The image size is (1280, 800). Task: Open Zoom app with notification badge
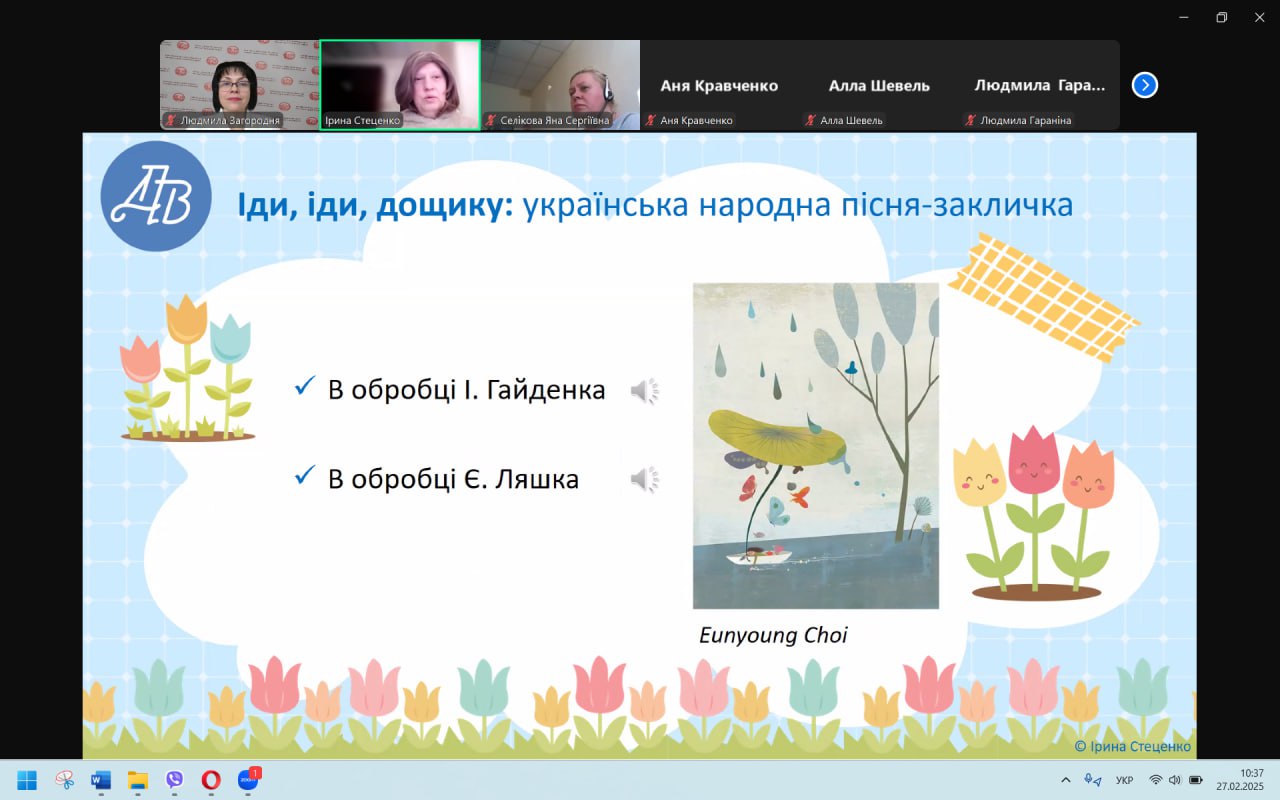(247, 780)
